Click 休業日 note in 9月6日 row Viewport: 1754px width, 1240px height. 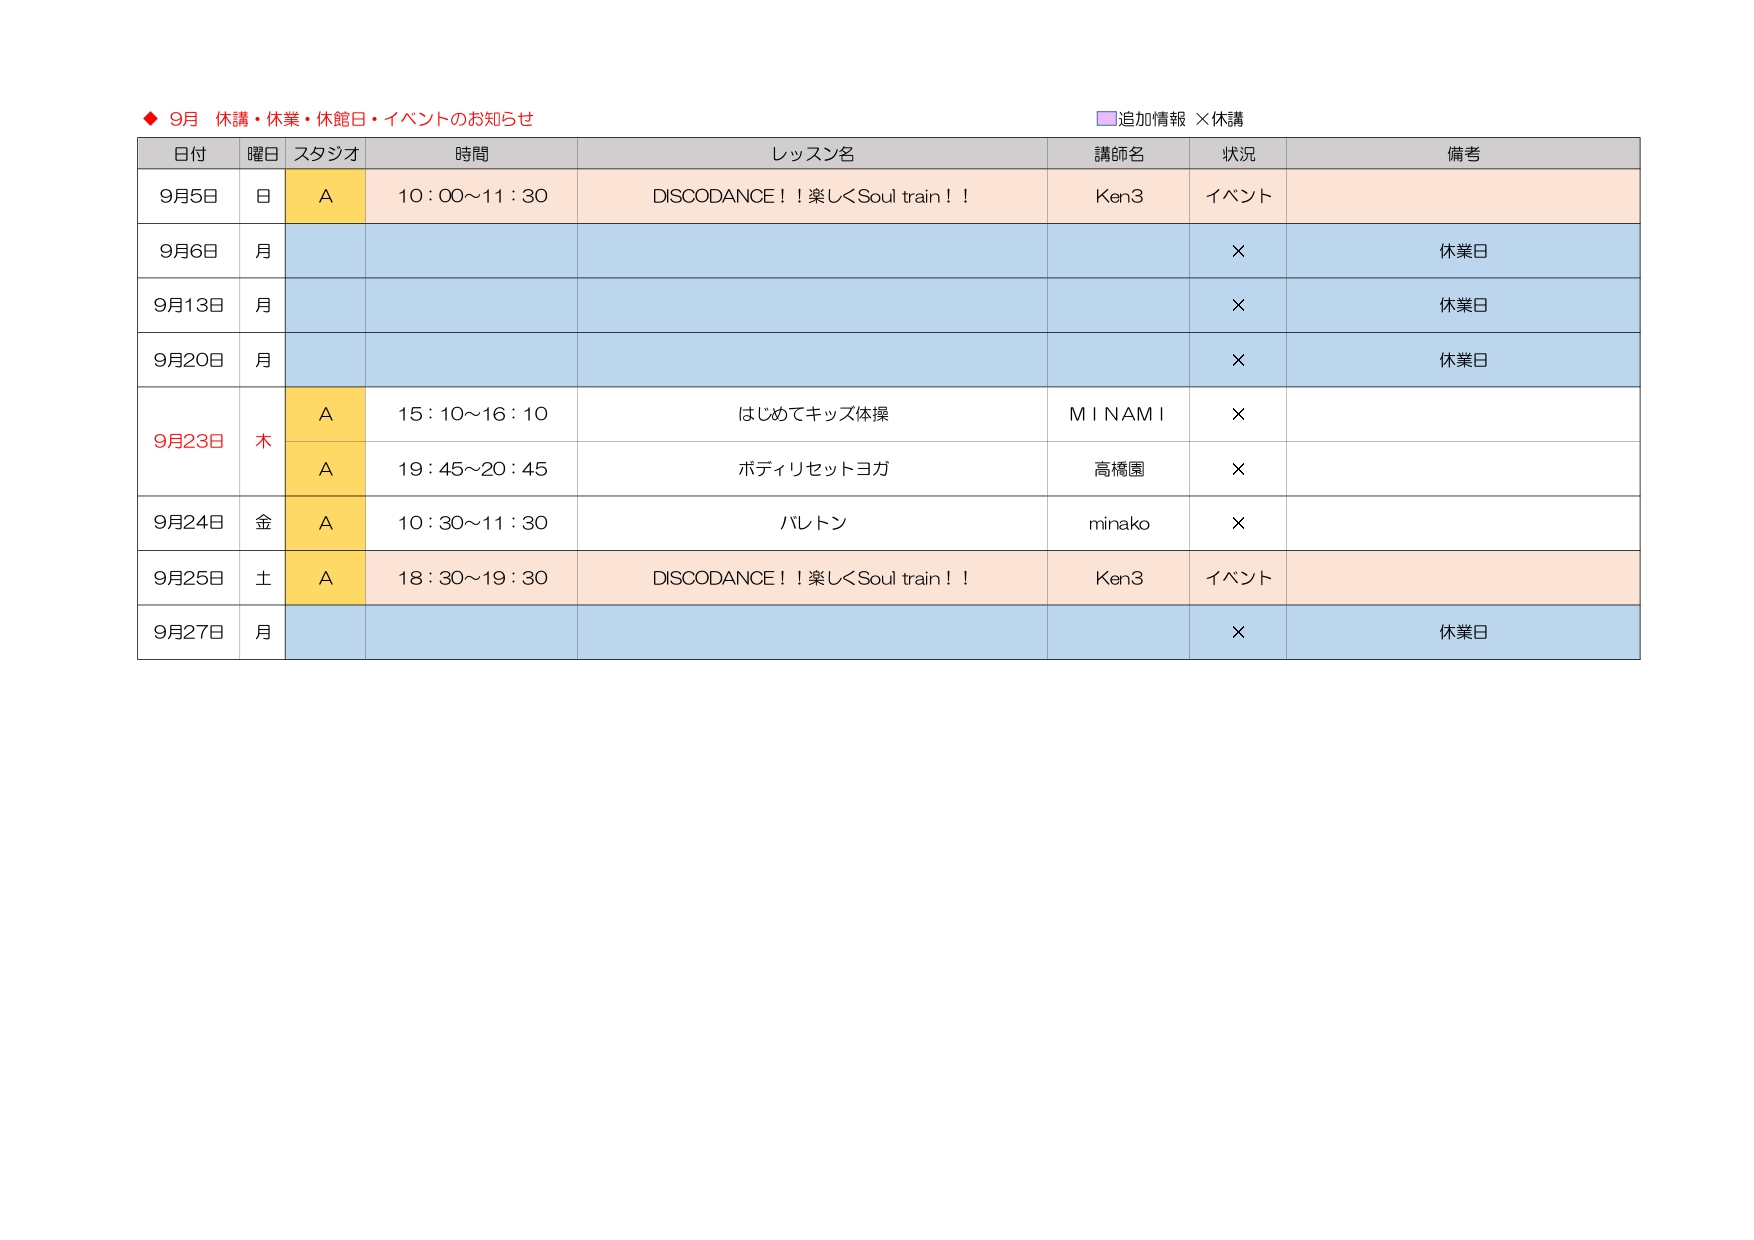1463,251
